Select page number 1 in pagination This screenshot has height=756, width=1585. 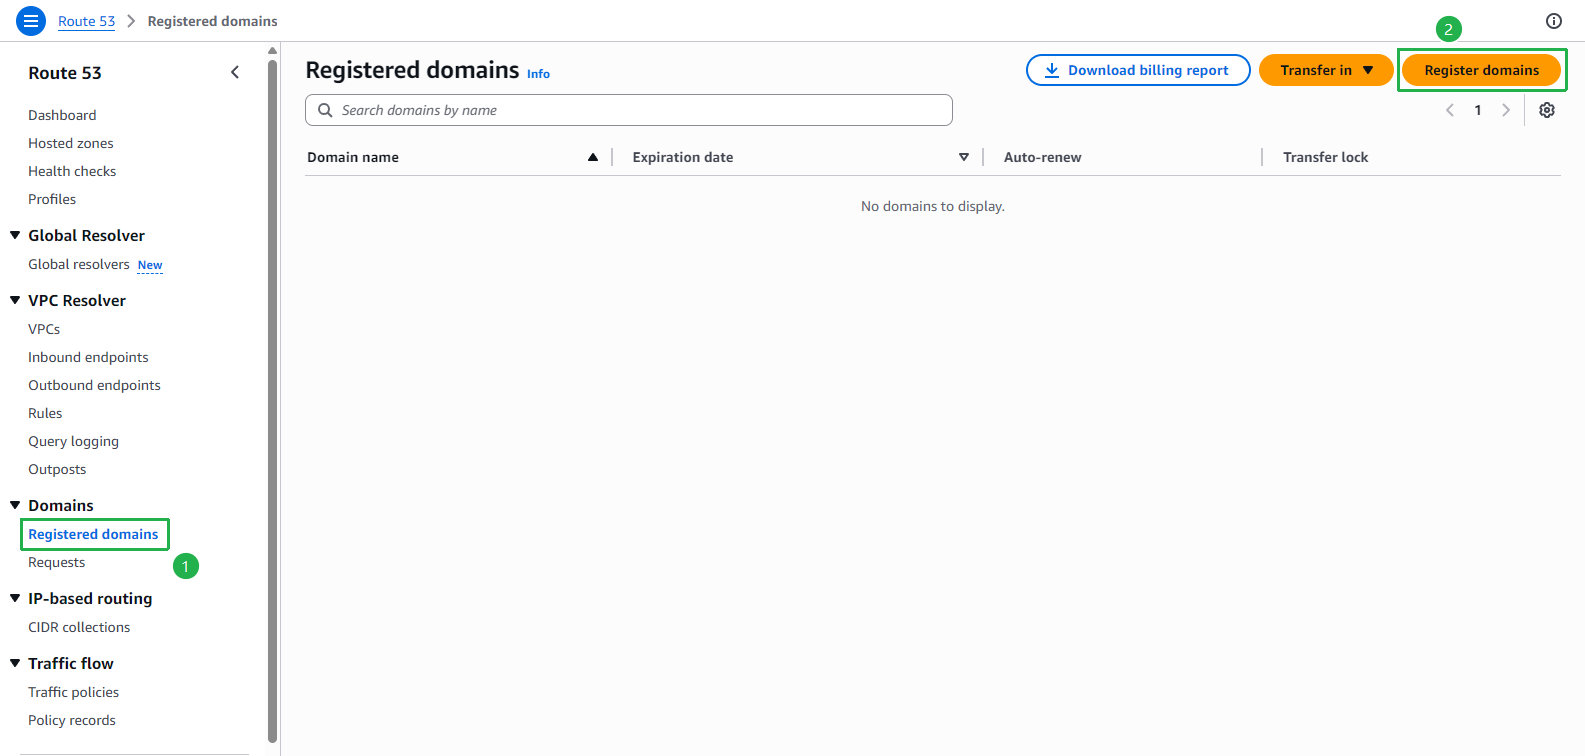[1478, 110]
